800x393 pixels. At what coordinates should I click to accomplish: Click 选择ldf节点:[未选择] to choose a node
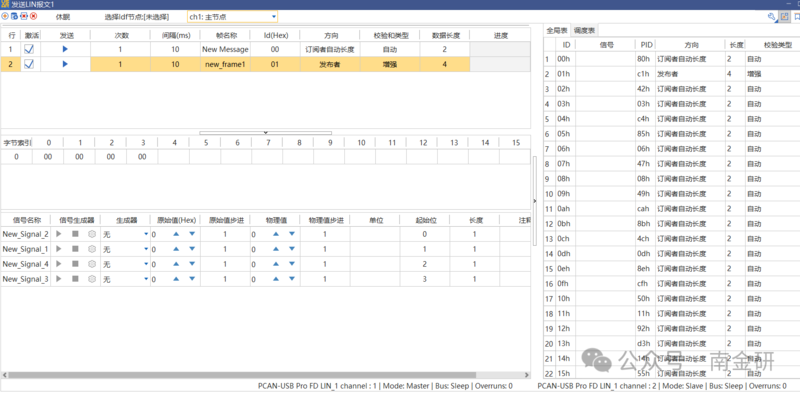[x=137, y=17]
